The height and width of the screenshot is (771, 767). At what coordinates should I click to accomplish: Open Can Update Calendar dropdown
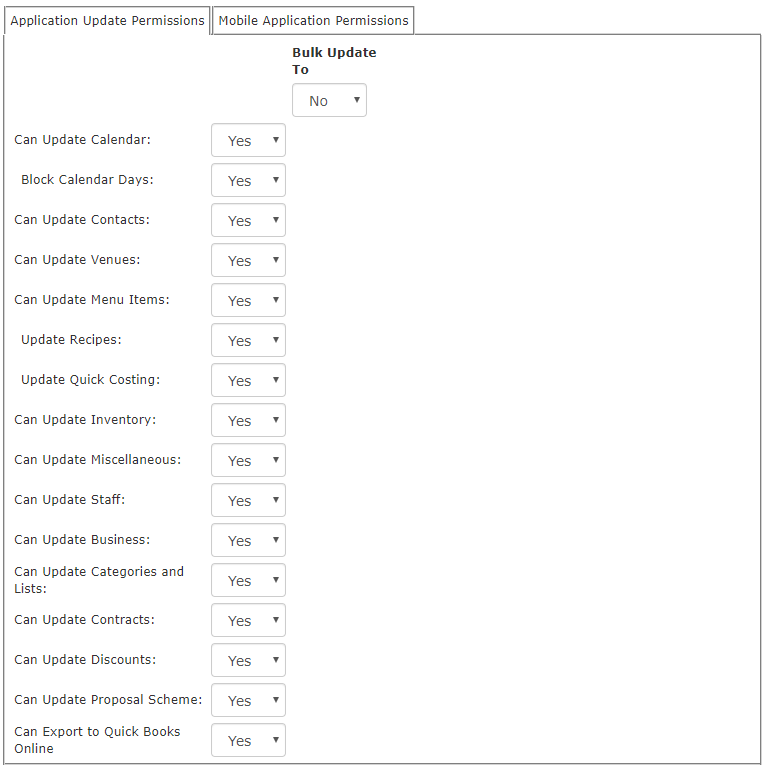pos(248,140)
